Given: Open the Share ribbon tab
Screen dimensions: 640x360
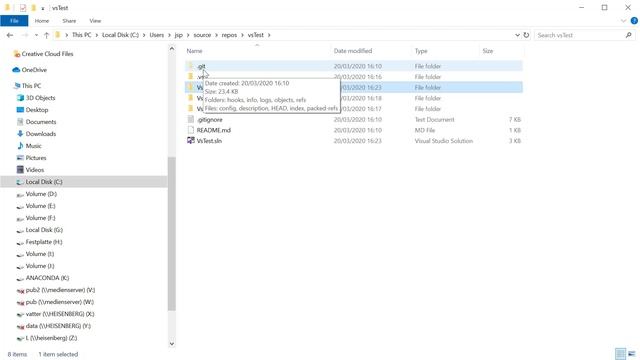Looking at the screenshot, I should [69, 21].
